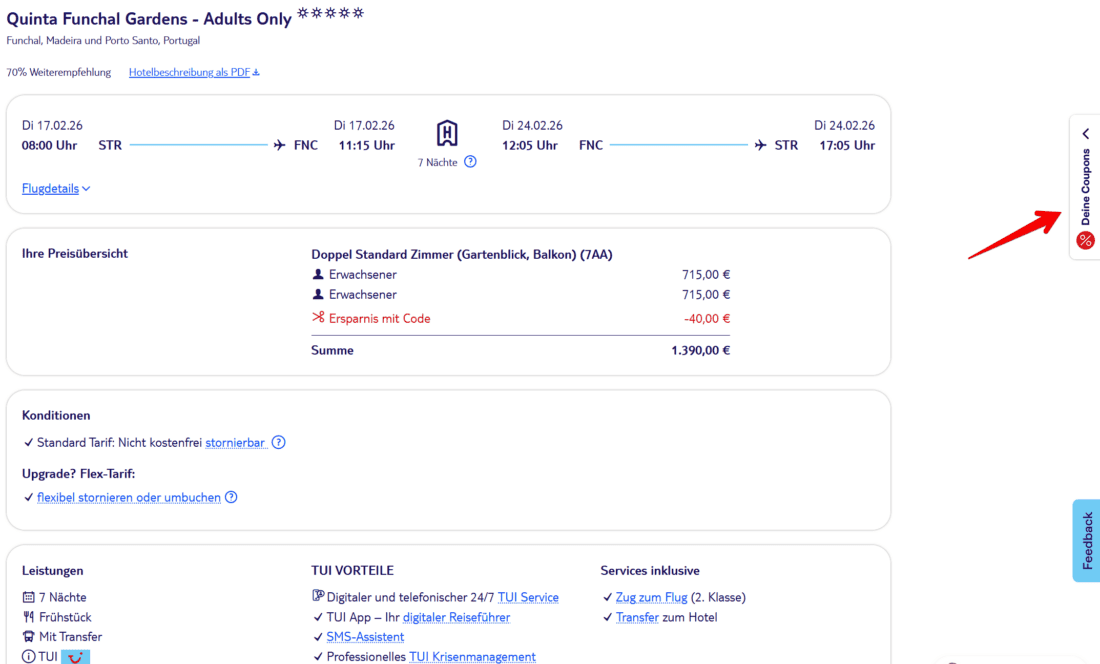Click the scissors icon by Ersparnis mit Code
Viewport: 1100px width, 664px height.
[x=318, y=318]
